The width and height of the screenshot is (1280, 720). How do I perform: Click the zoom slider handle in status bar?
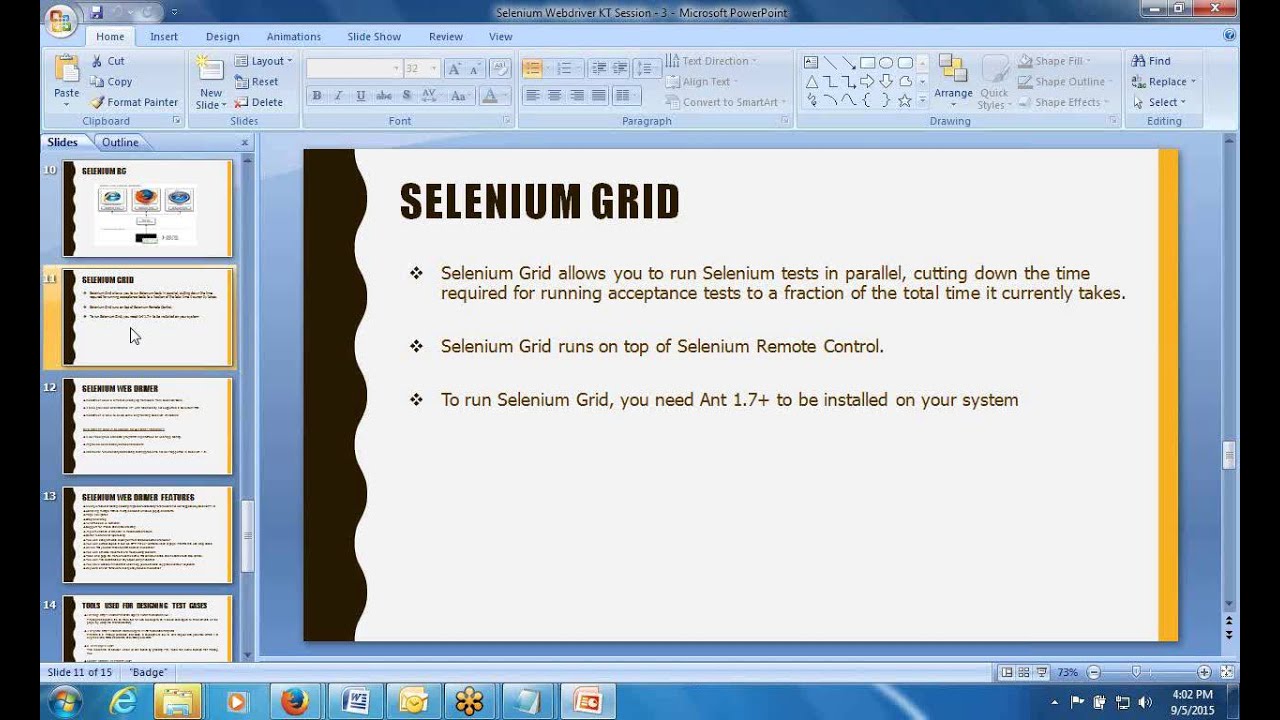click(x=1136, y=672)
